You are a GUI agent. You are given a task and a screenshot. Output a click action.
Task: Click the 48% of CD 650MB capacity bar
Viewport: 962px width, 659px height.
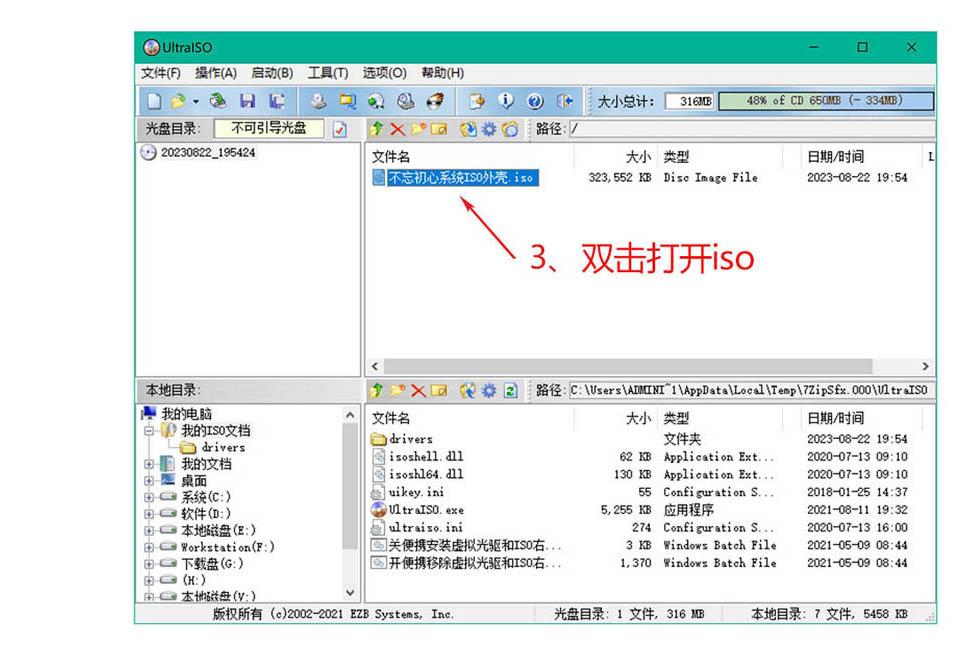(x=826, y=101)
